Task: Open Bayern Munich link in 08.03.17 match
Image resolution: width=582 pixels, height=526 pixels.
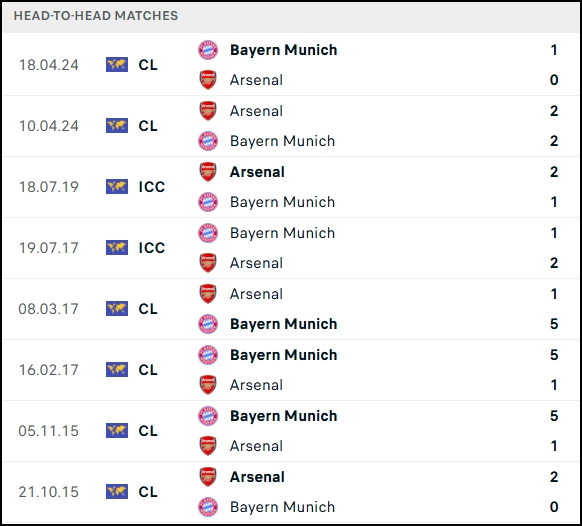Action: coord(284,324)
